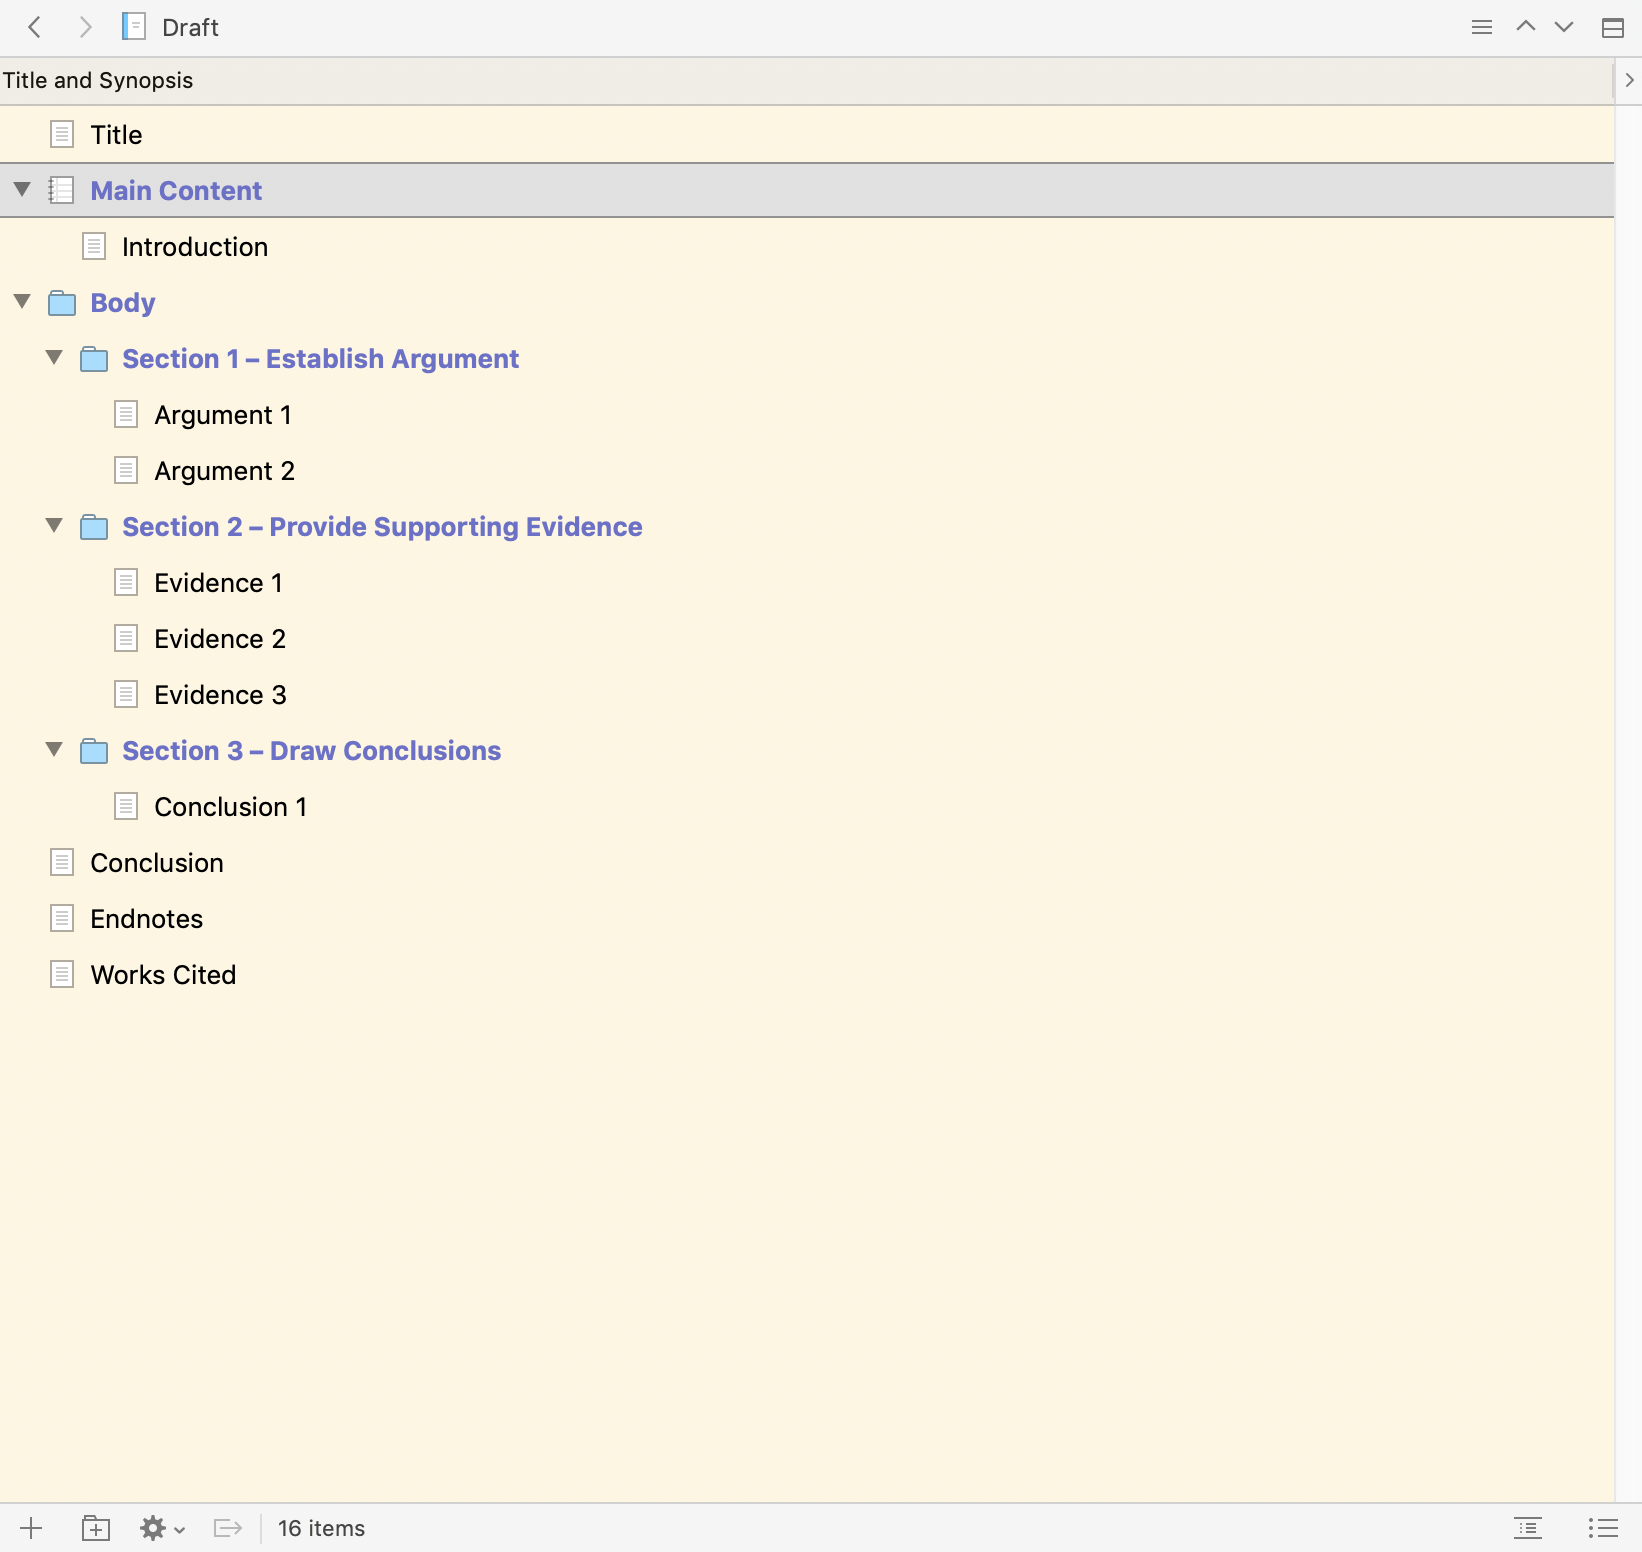Click the export arrow icon near the gear

[x=227, y=1528]
